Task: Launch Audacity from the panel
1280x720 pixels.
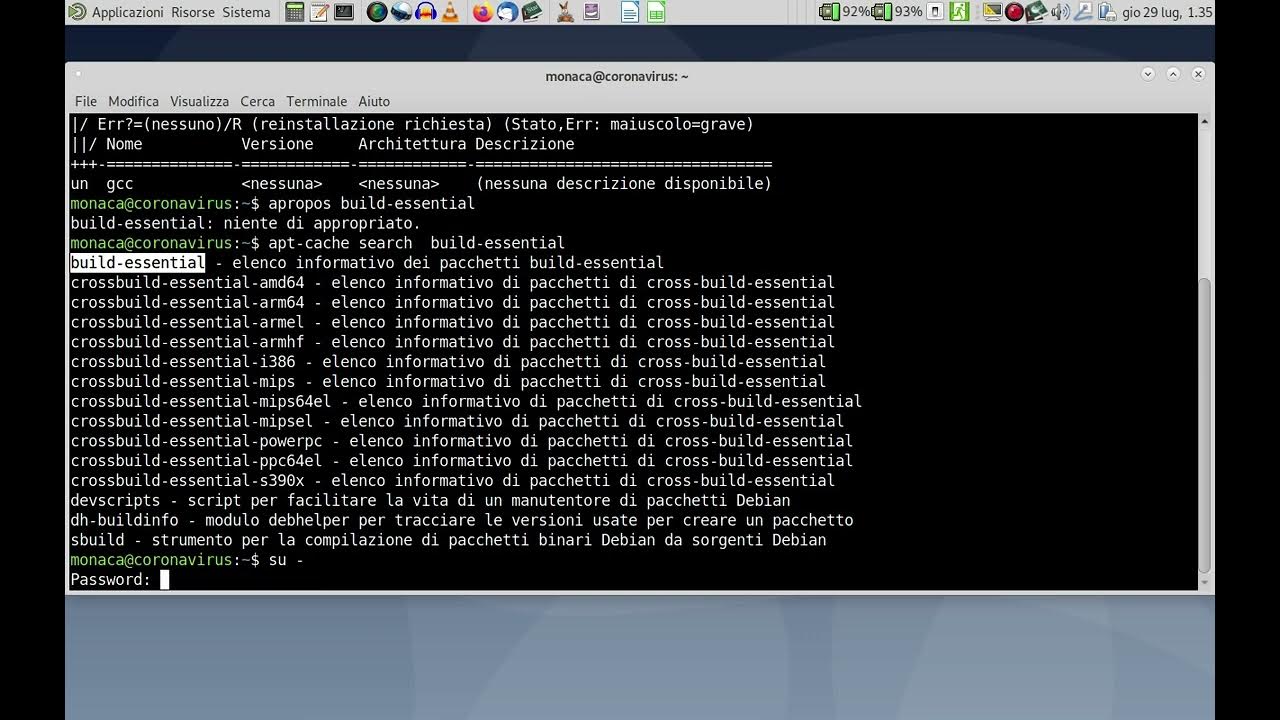Action: pyautogui.click(x=426, y=12)
